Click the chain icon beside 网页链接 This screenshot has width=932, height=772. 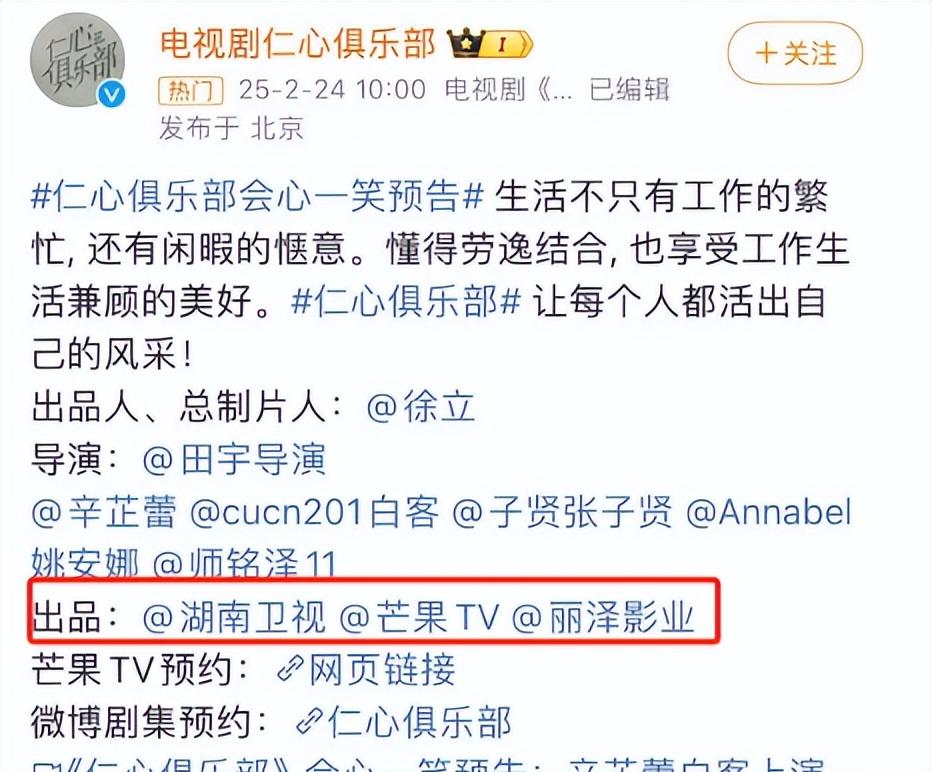291,670
